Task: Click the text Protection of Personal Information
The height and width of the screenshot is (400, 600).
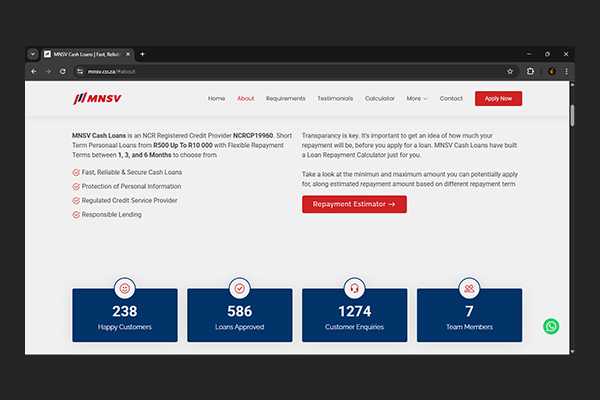Action: (131, 186)
